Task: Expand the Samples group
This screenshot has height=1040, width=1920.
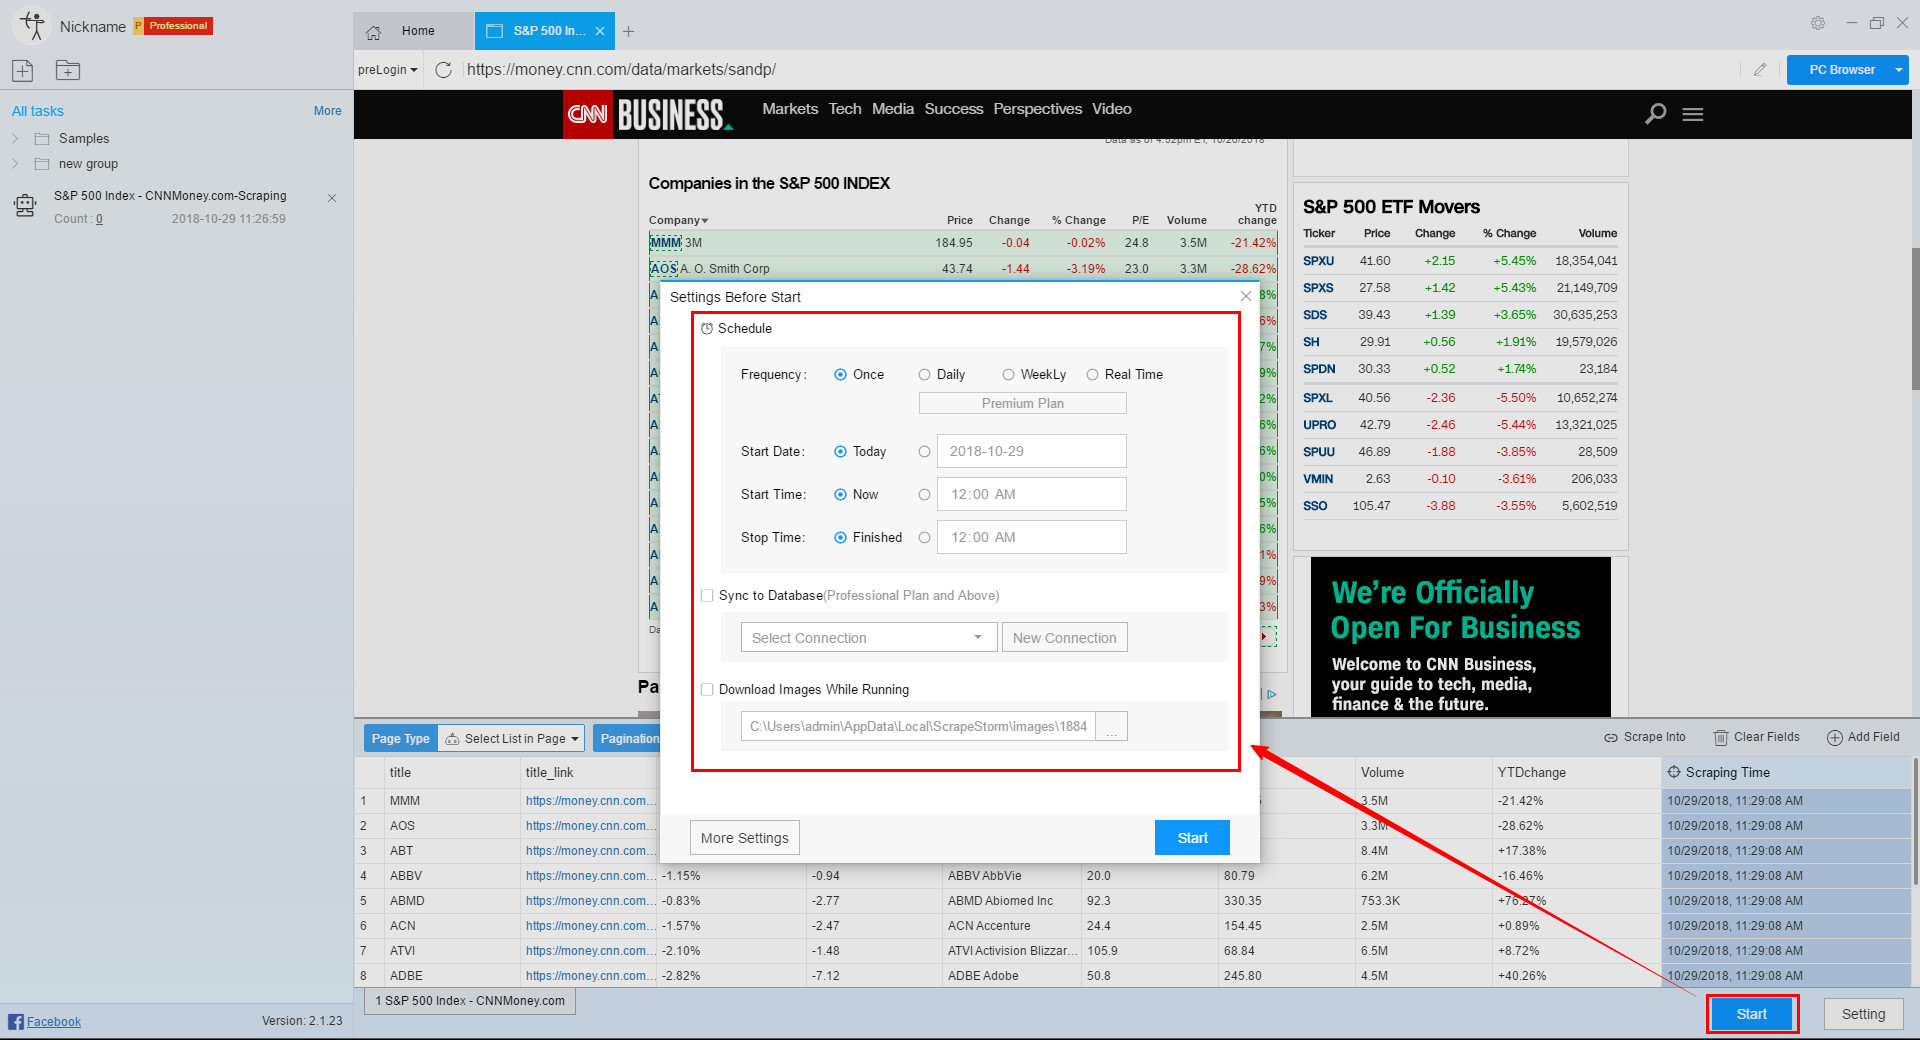Action: click(15, 139)
